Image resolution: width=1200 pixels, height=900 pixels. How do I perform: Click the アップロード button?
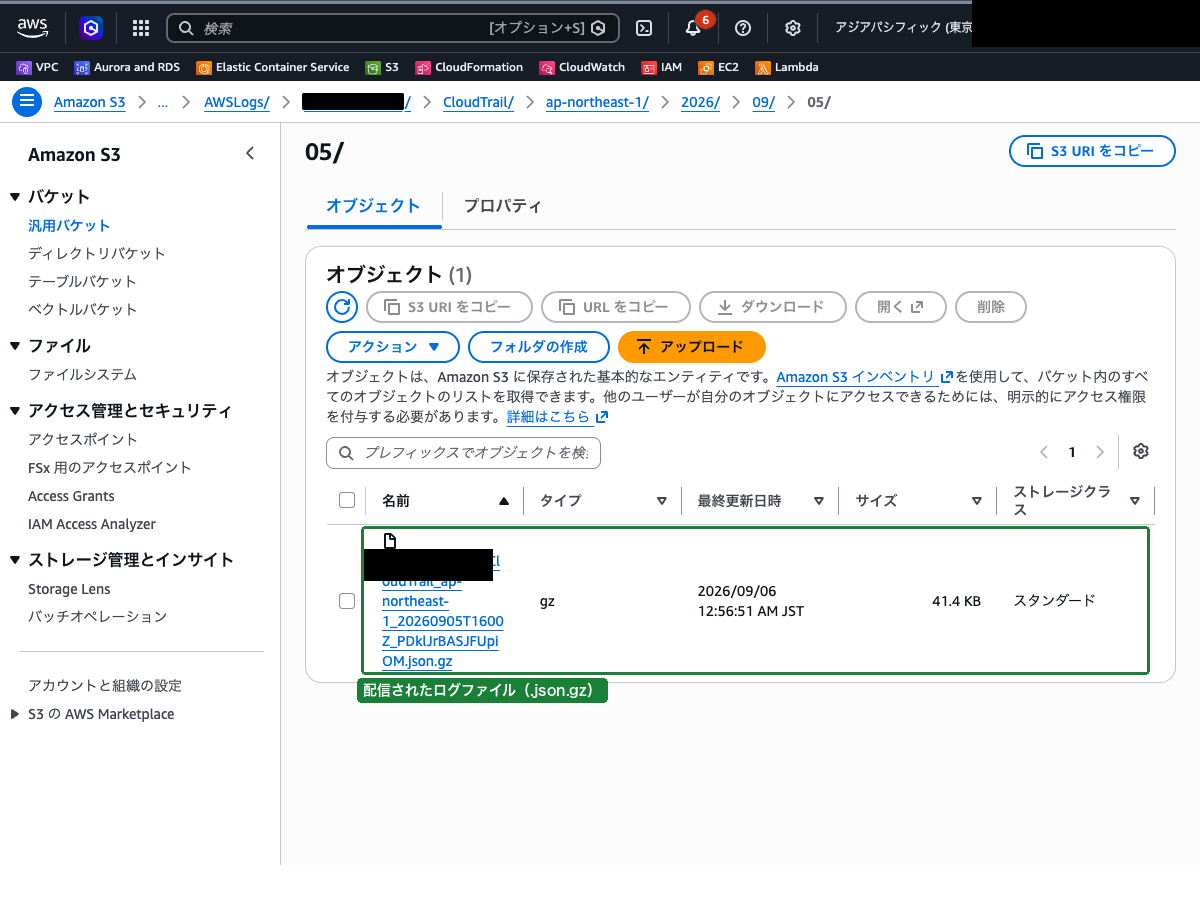[x=692, y=347]
